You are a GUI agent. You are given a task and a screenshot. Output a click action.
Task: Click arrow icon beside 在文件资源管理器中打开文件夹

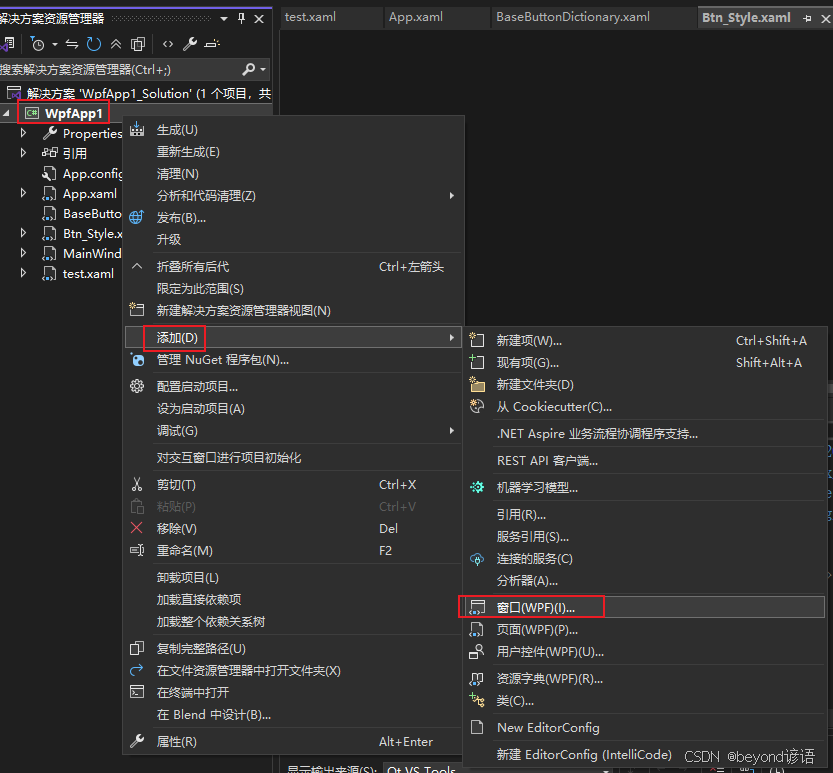[137, 670]
